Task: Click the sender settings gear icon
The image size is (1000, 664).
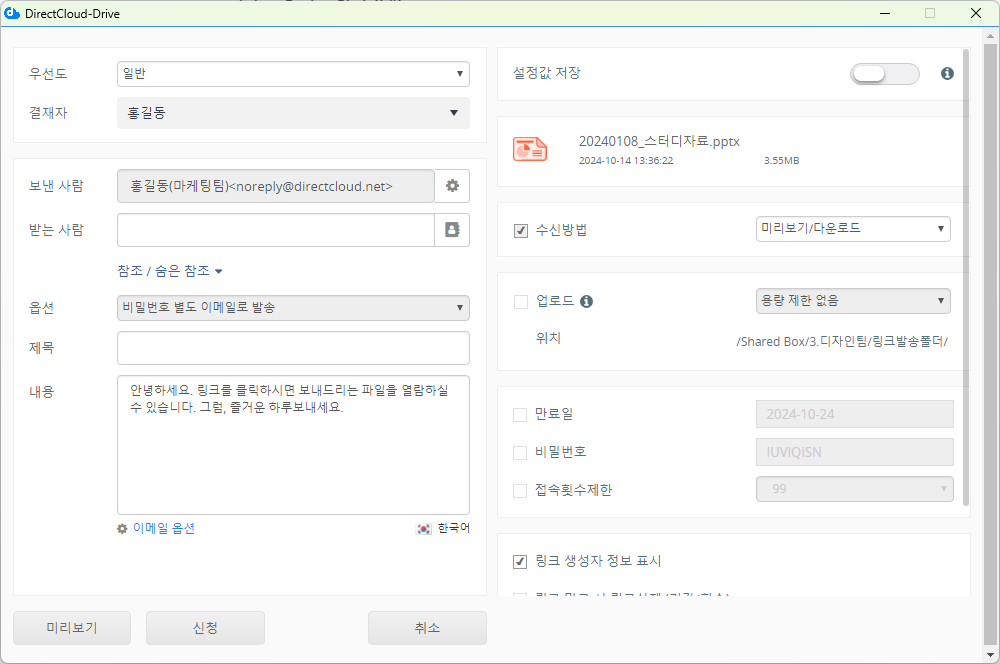Action: (452, 186)
